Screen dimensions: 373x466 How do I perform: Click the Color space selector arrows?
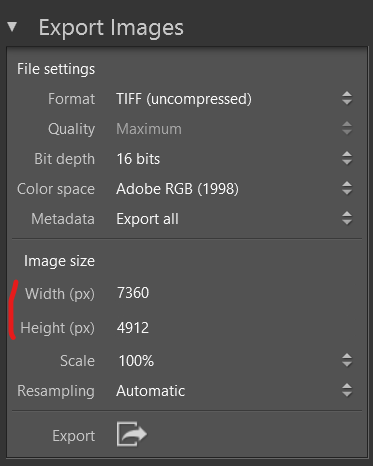(x=347, y=188)
